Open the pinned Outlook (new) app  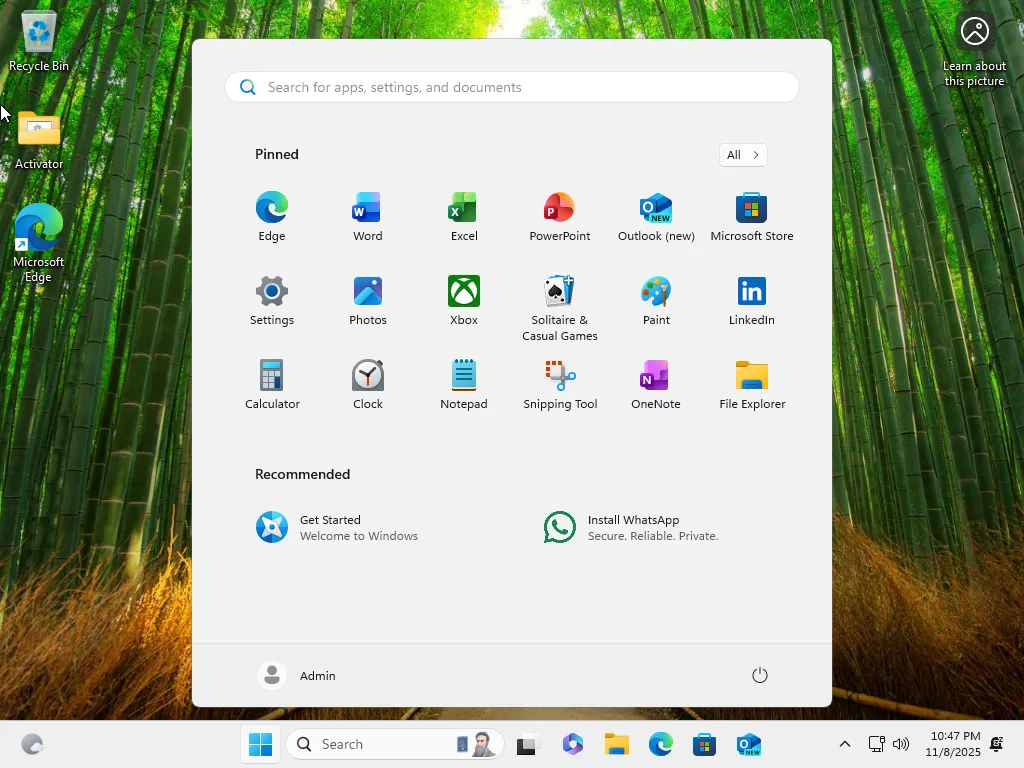click(x=656, y=216)
